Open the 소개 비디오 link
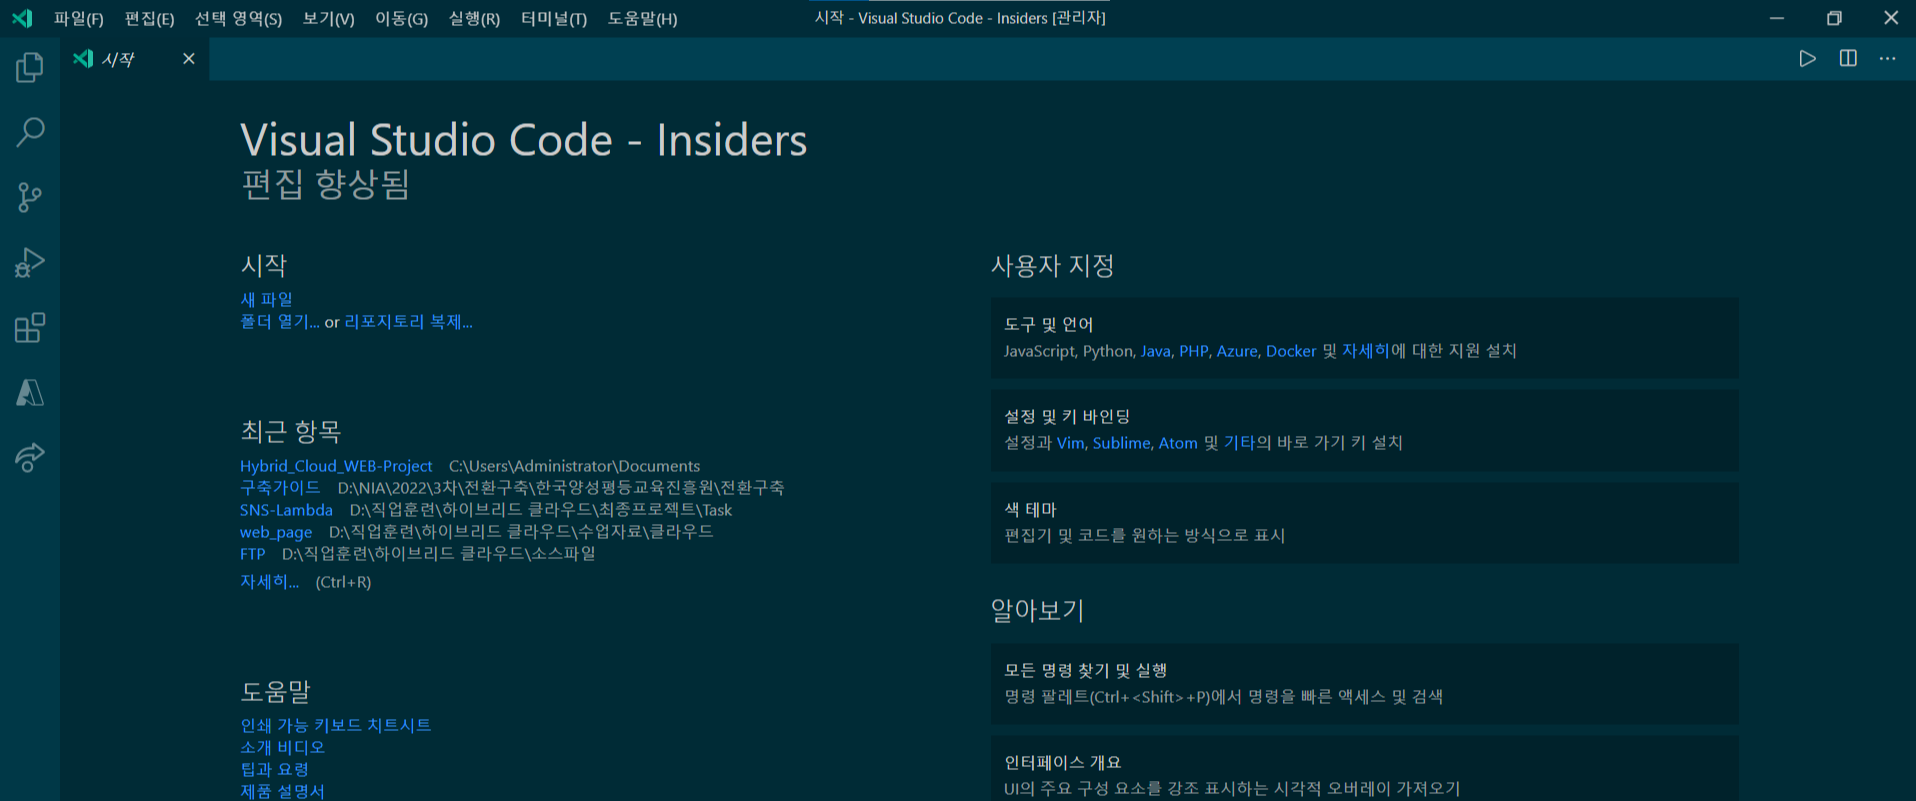The height and width of the screenshot is (801, 1916). click(282, 747)
